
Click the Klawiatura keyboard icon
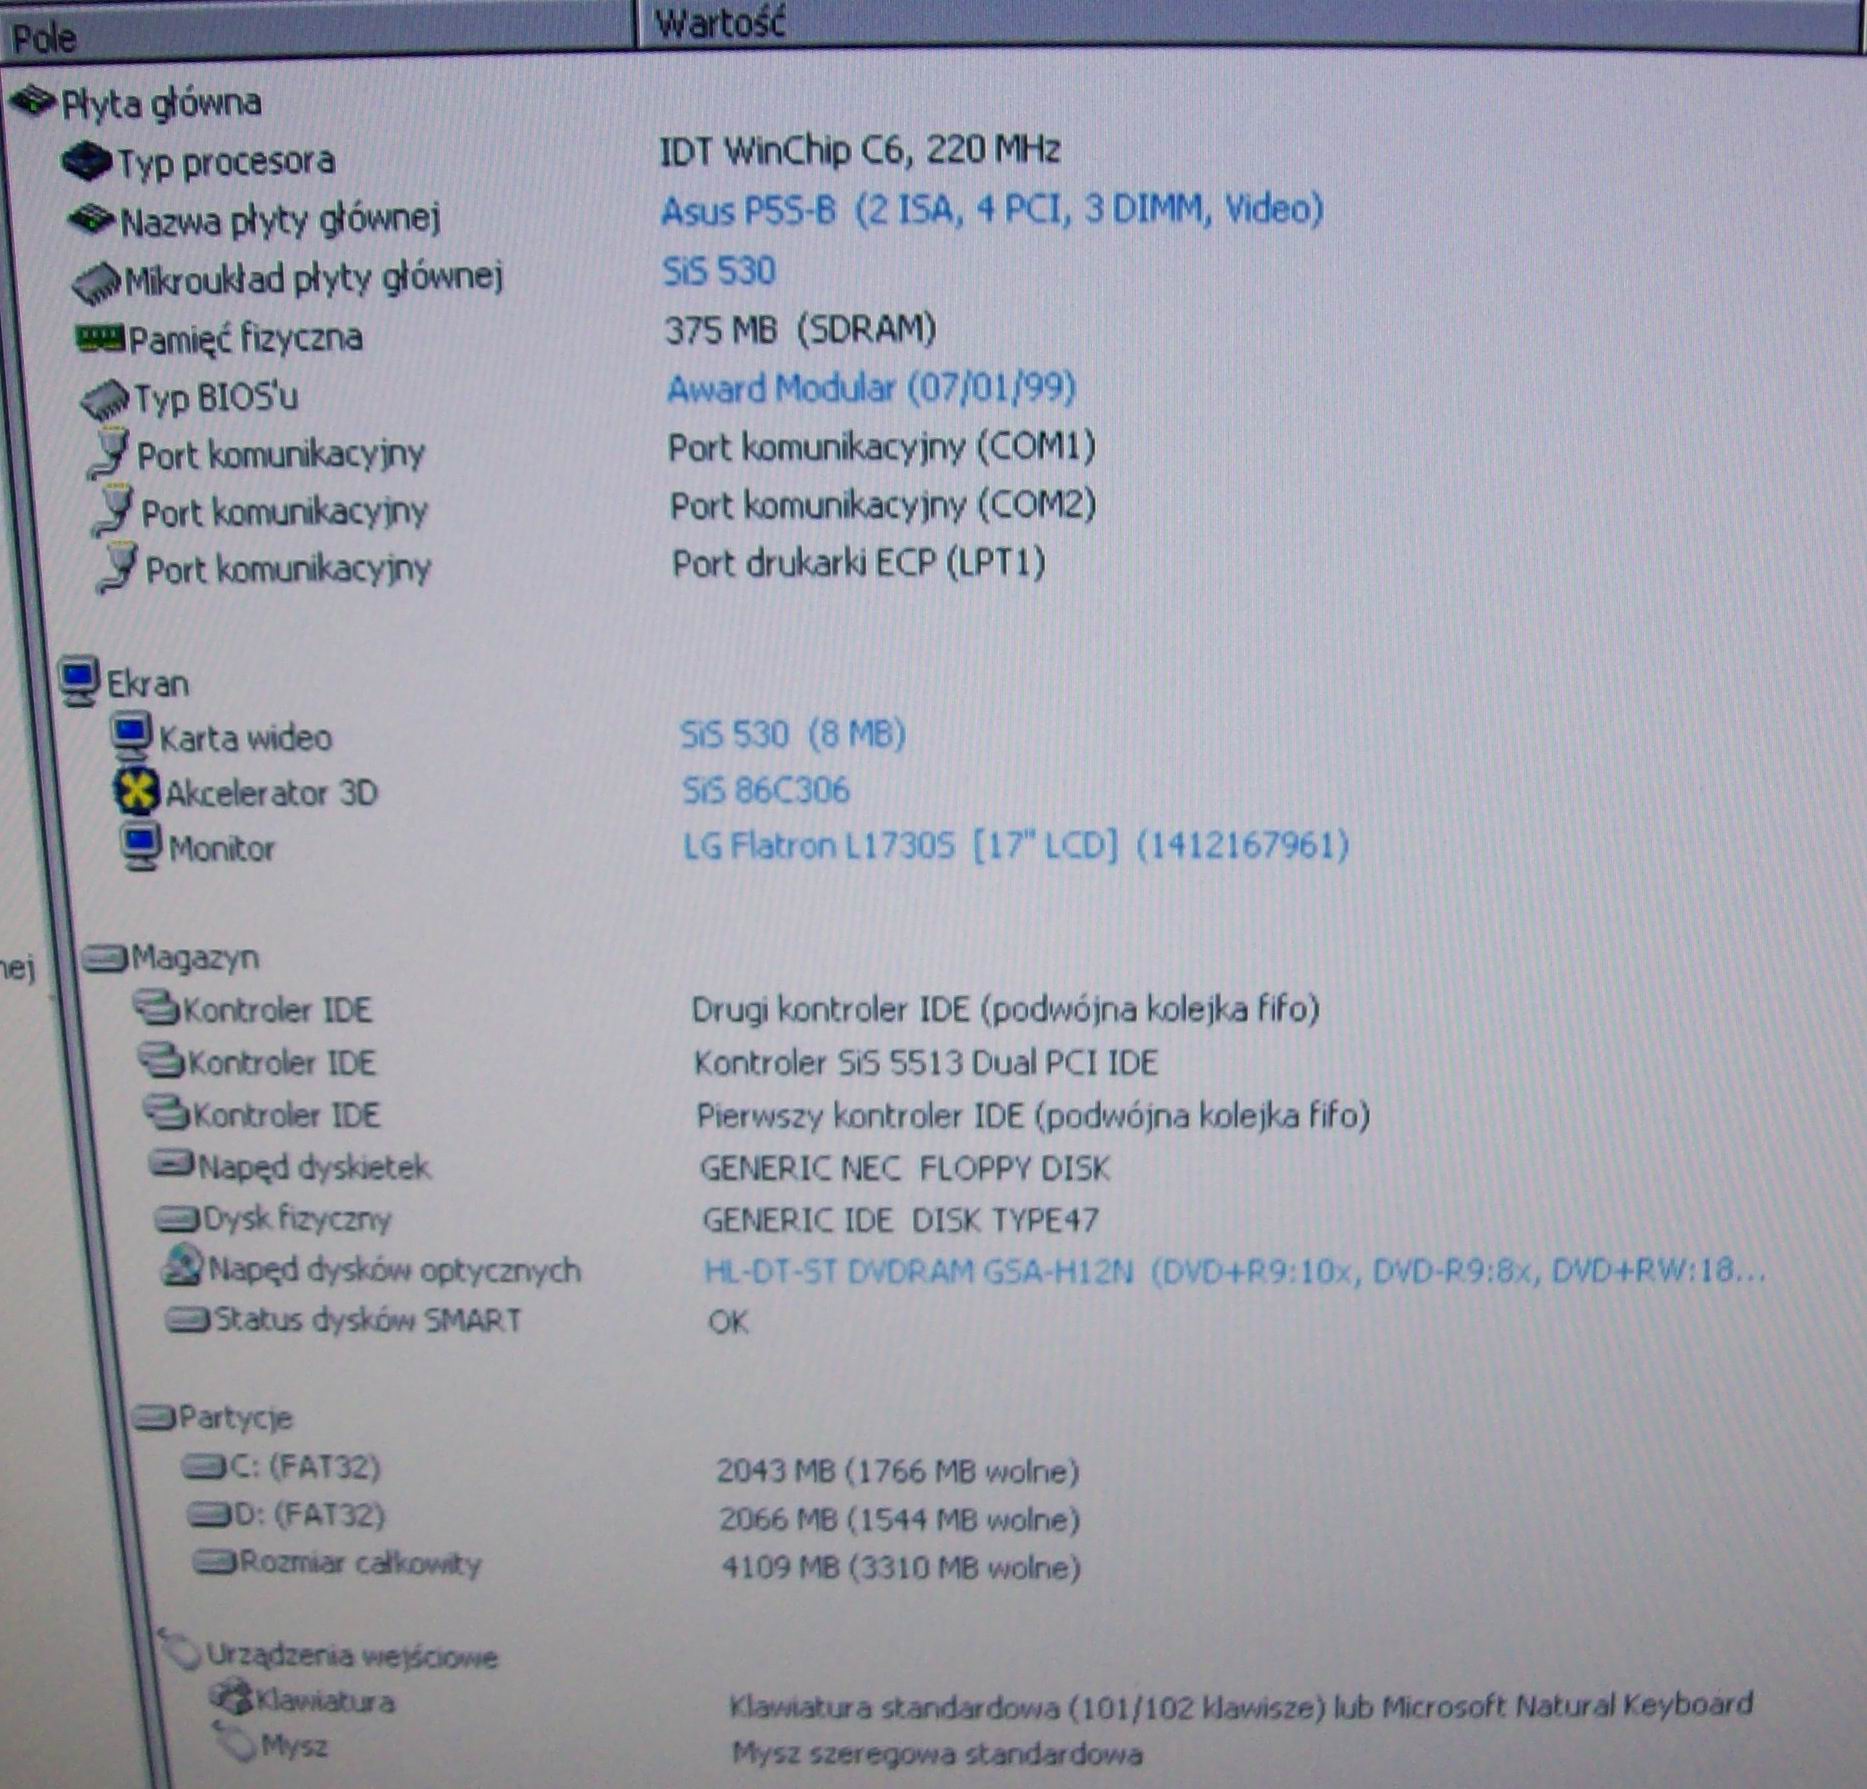(x=231, y=1697)
